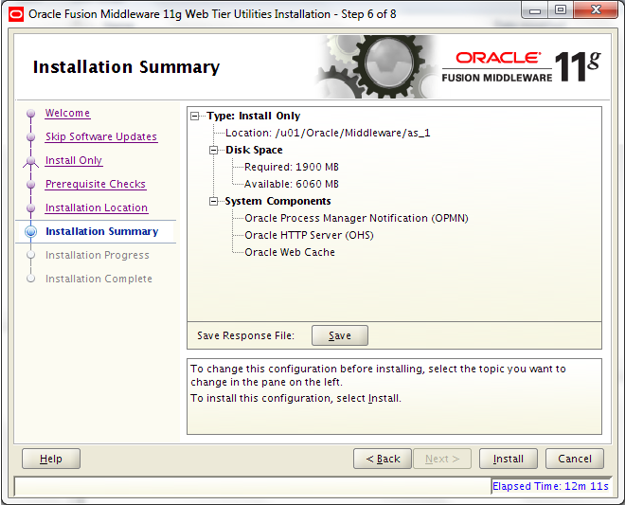Go to Skip Software Updates step
The width and height of the screenshot is (626, 506).
(101, 137)
